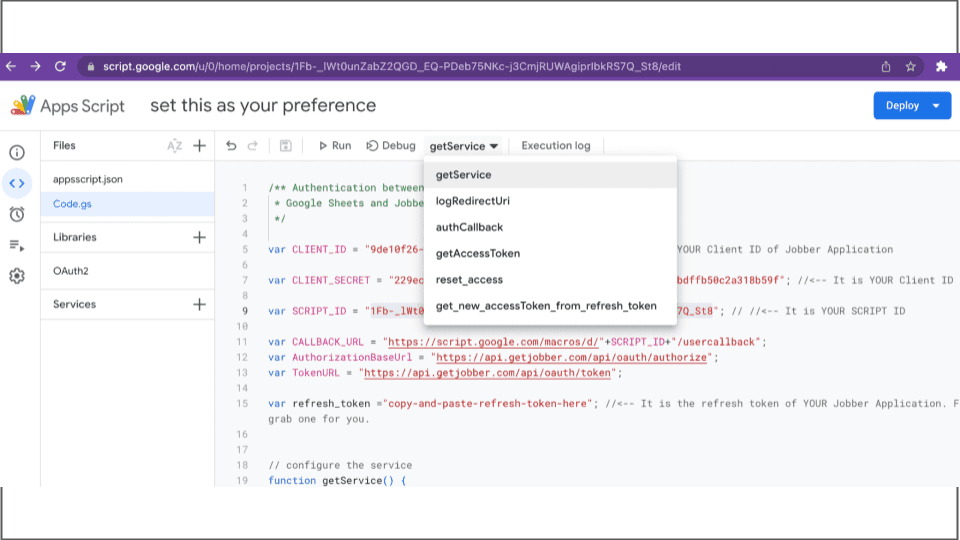960x540 pixels.
Task: Open the Executions list icon
Action: click(17, 245)
